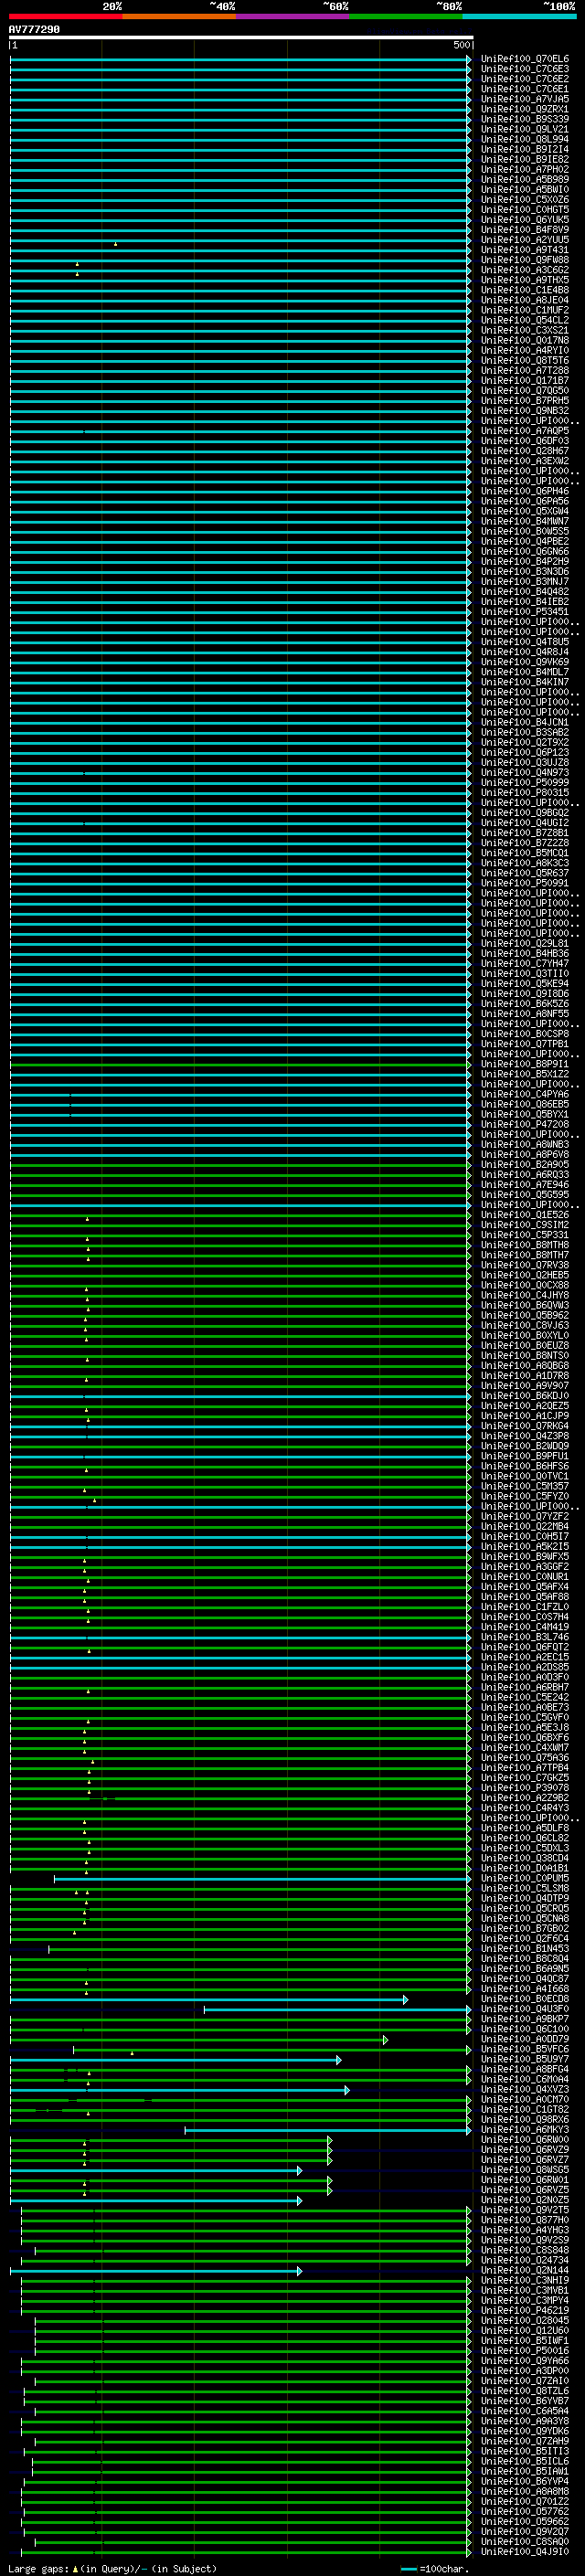Select hit label UniRef100_B8MTH8

click(x=525, y=1245)
